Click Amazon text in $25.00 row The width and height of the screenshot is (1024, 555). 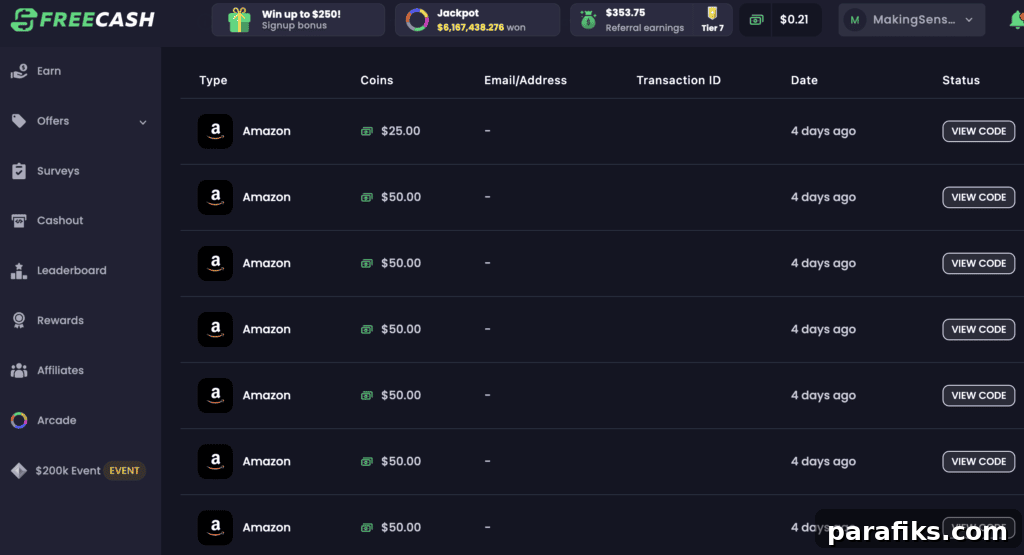(266, 131)
